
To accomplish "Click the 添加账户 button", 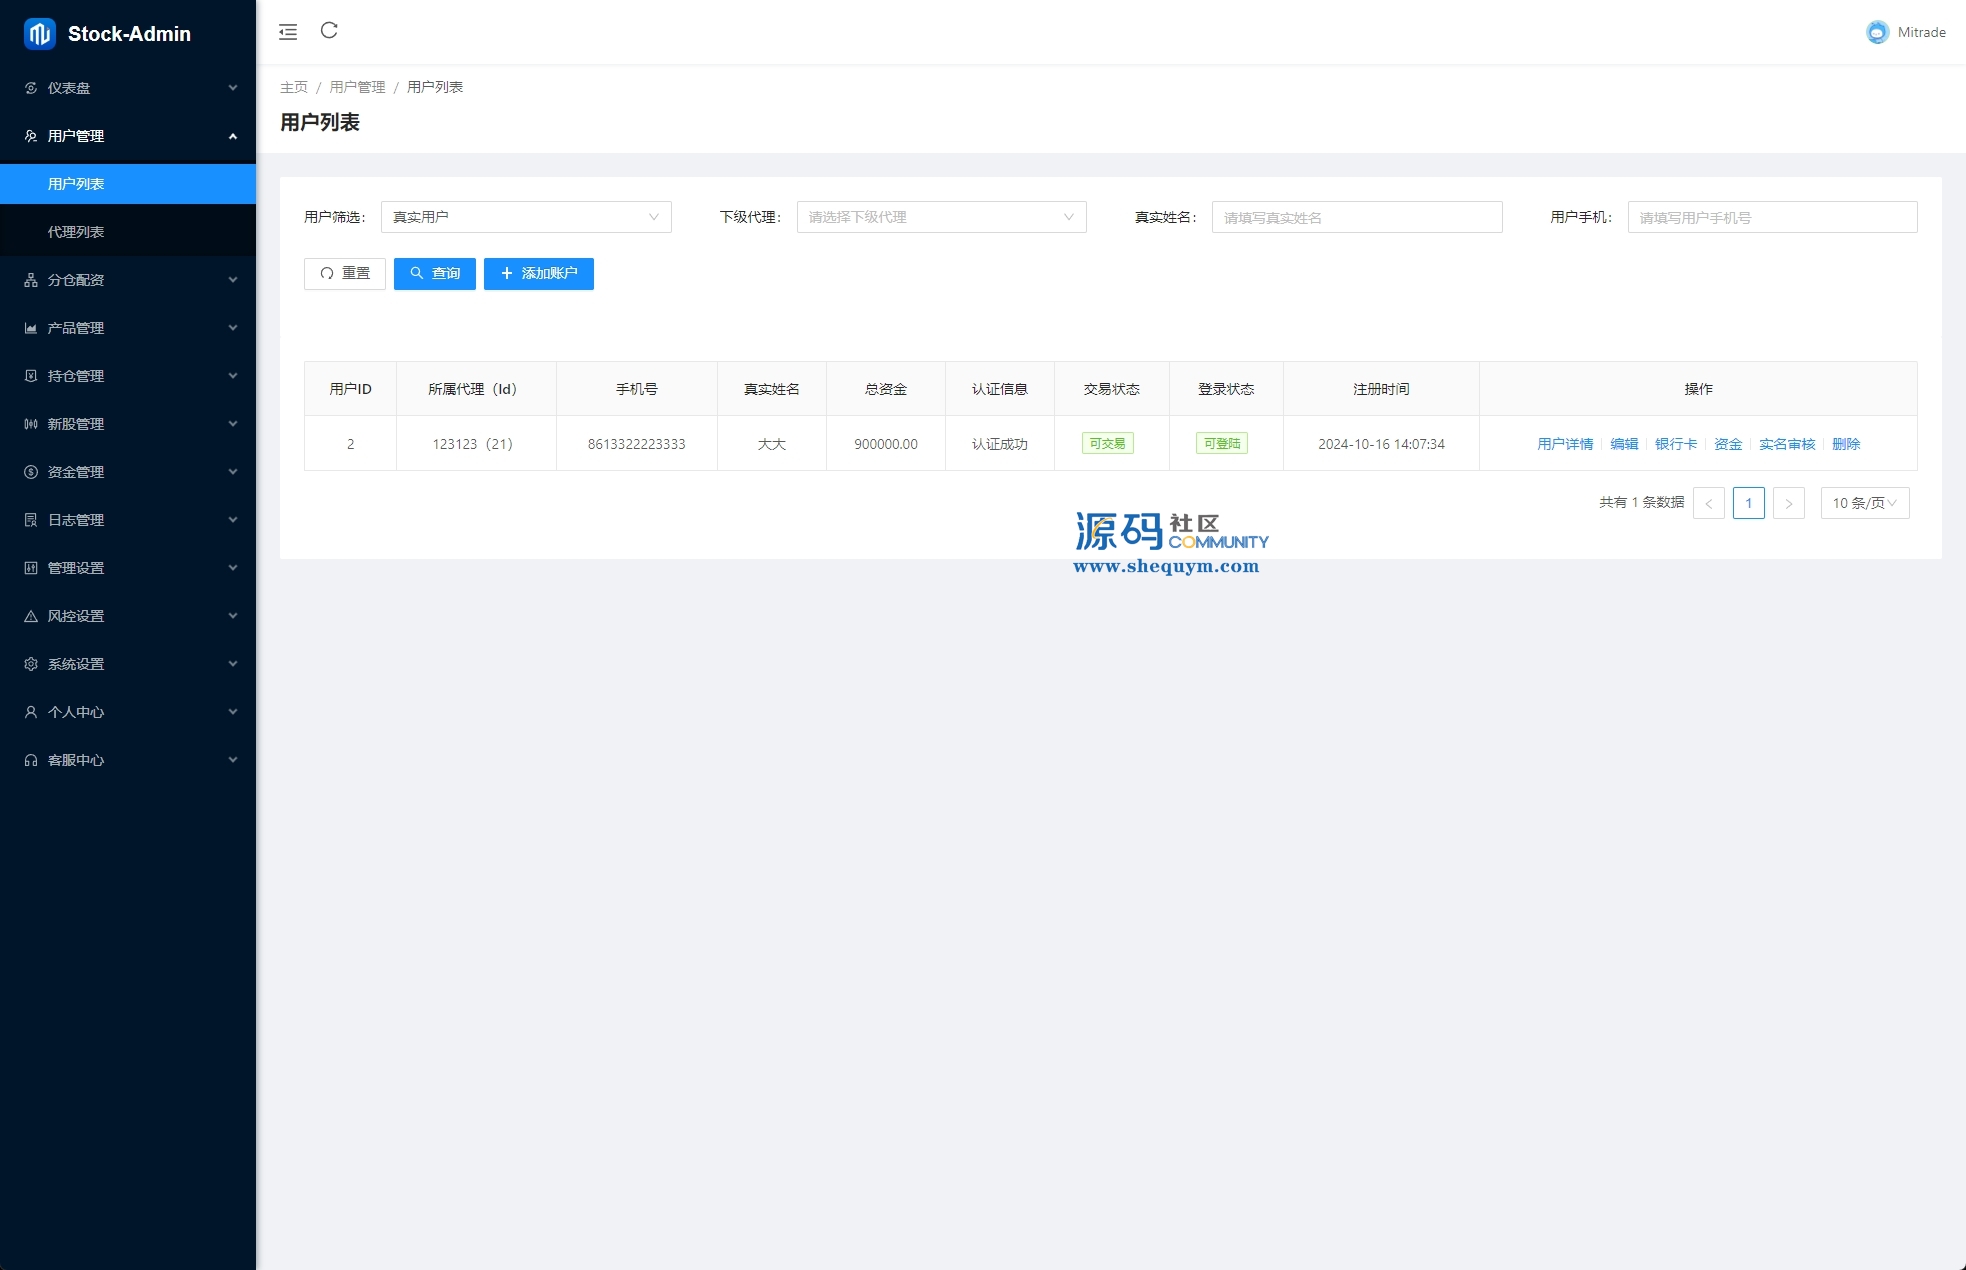I will pos(538,274).
